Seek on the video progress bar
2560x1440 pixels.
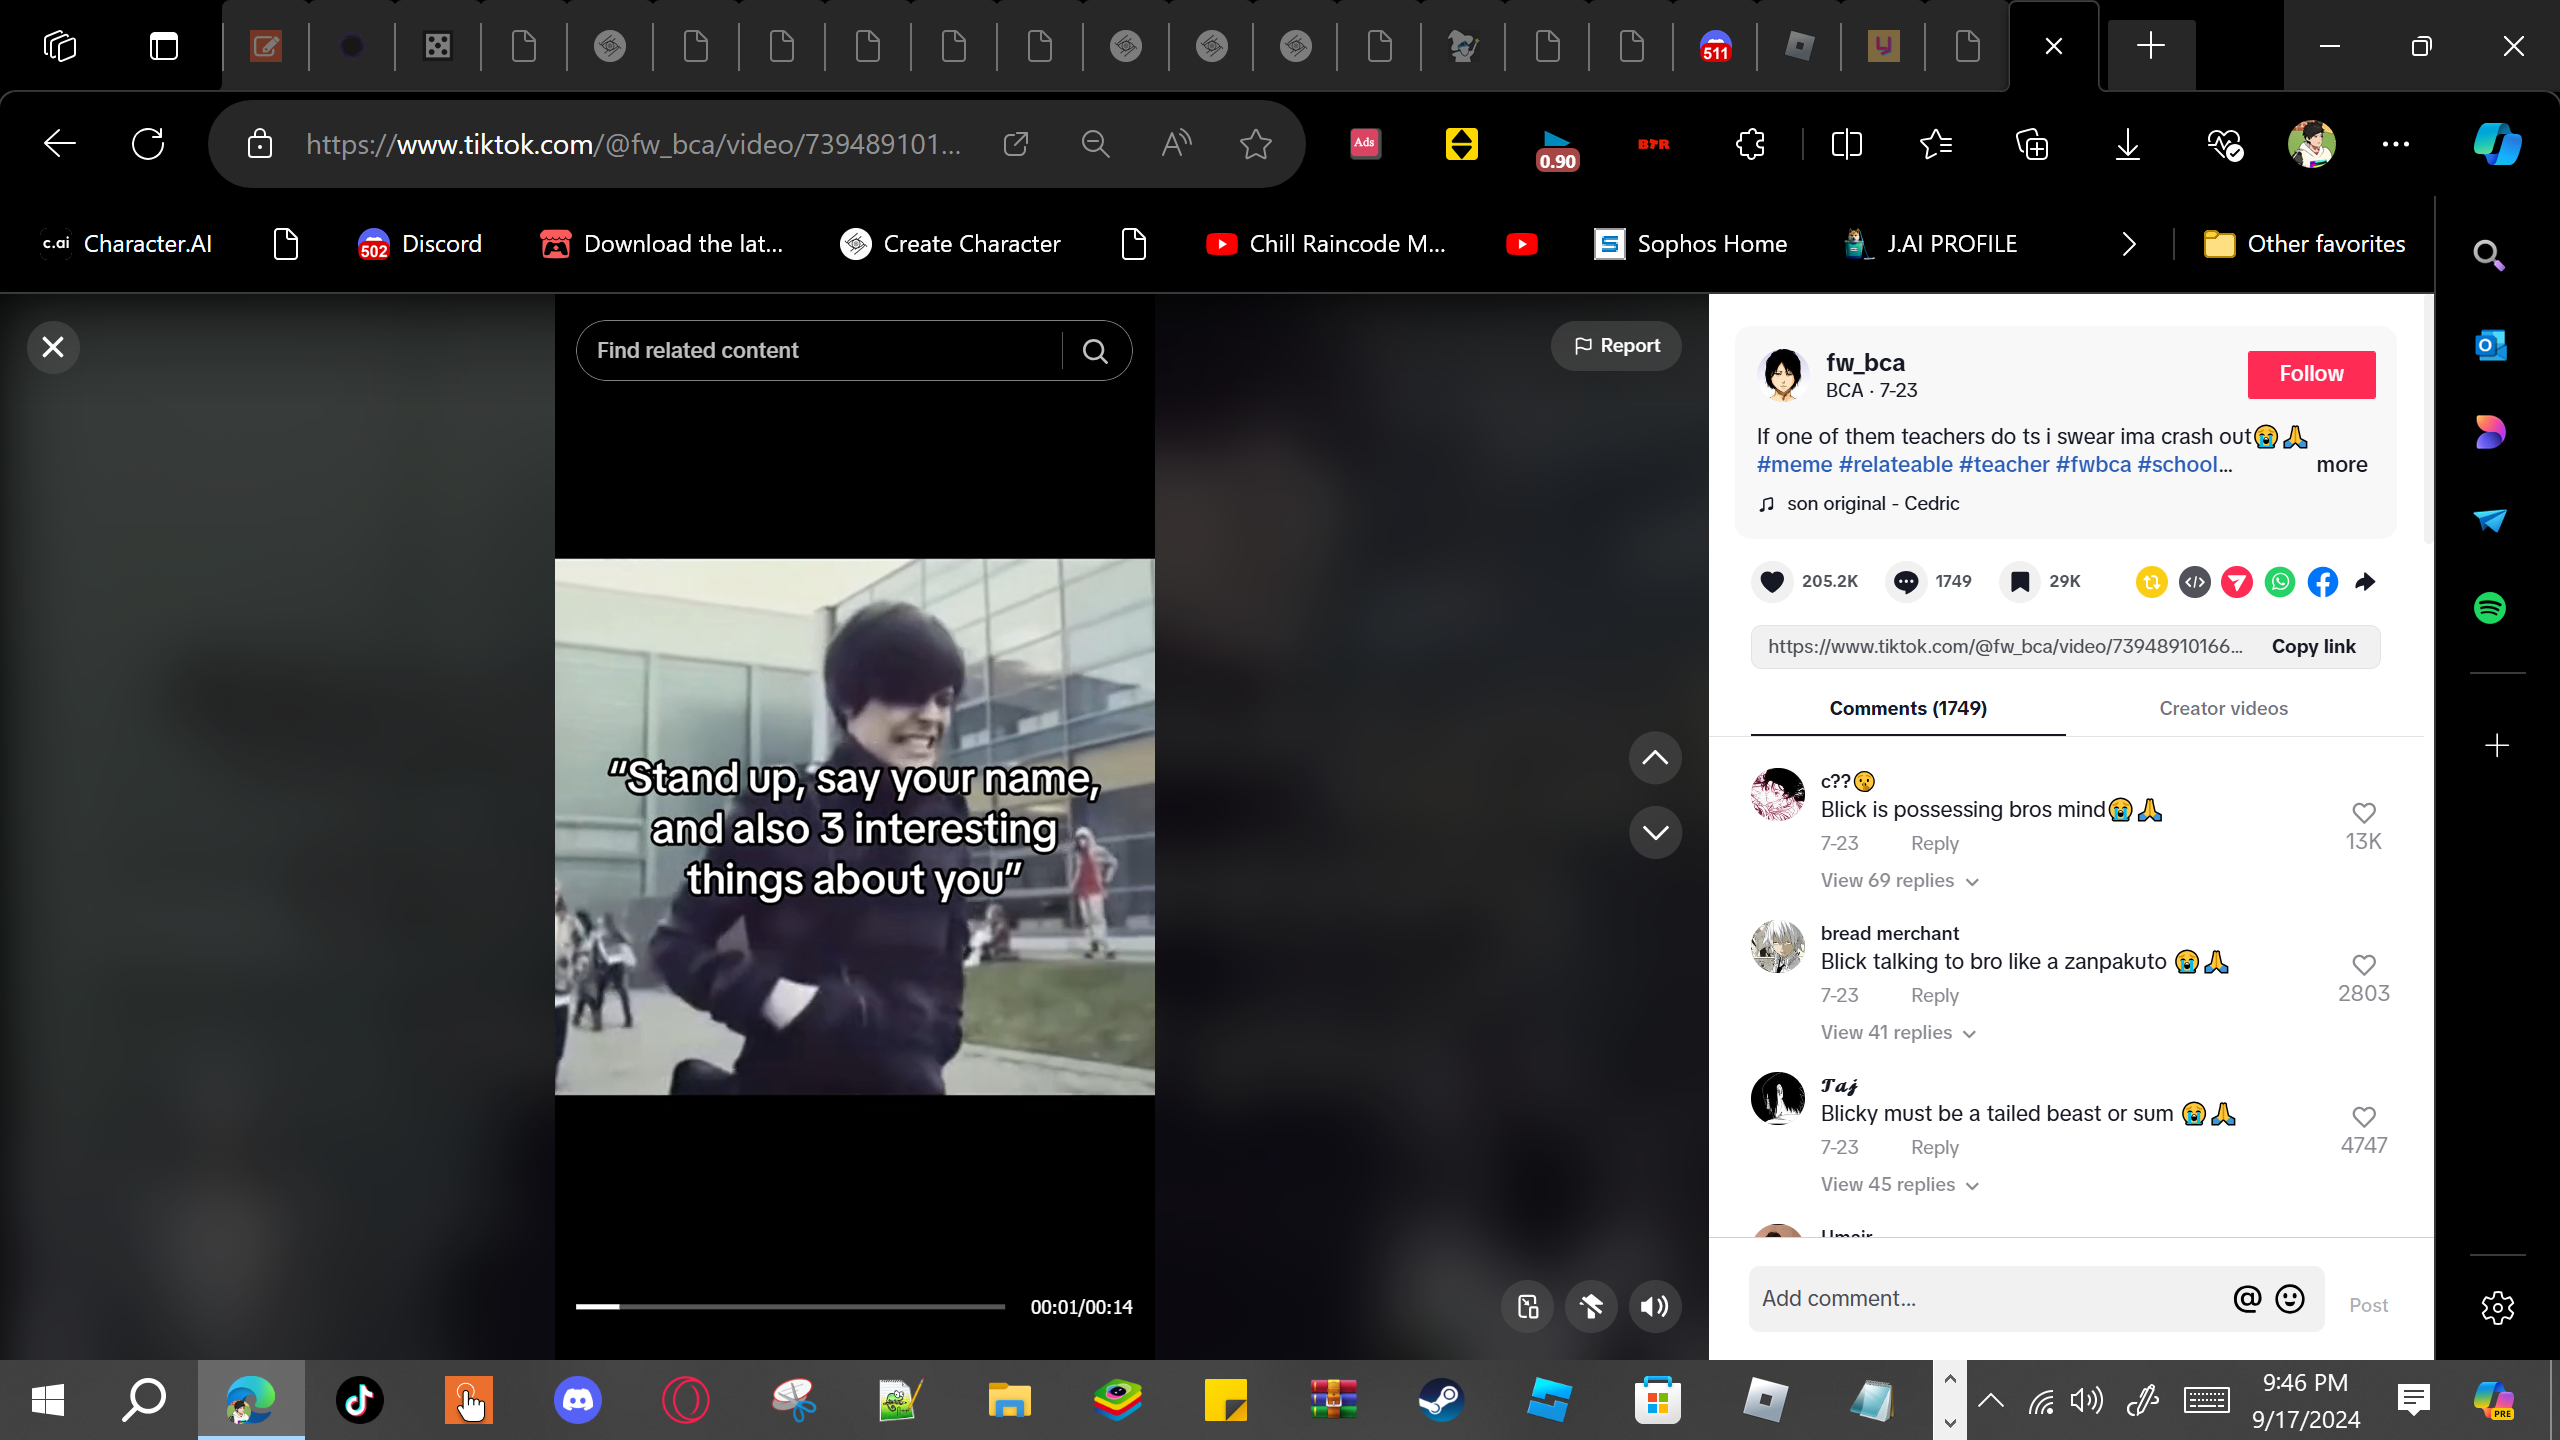pos(790,1307)
